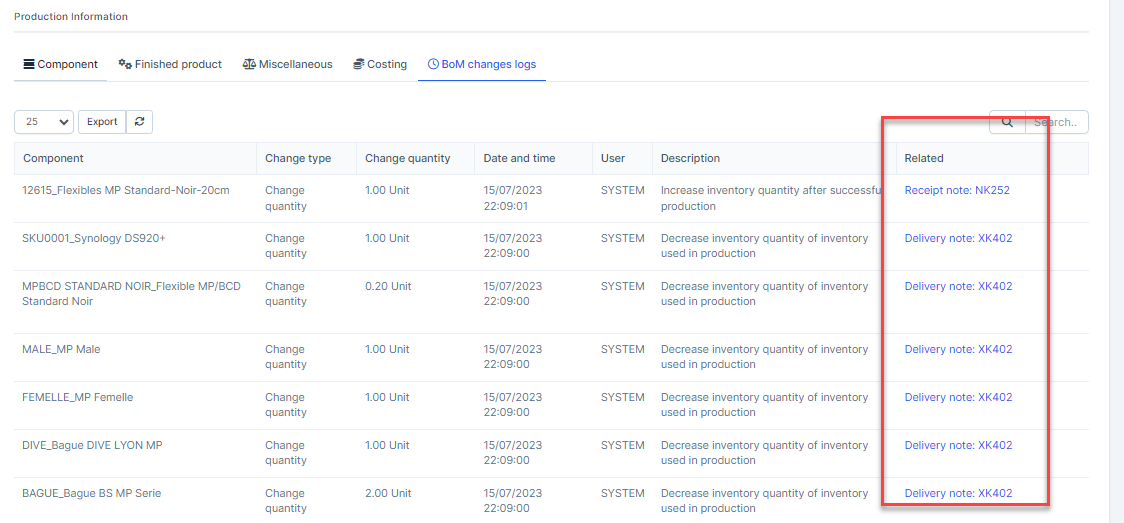Switch to the Component tab
This screenshot has width=1124, height=523.
pyautogui.click(x=60, y=64)
